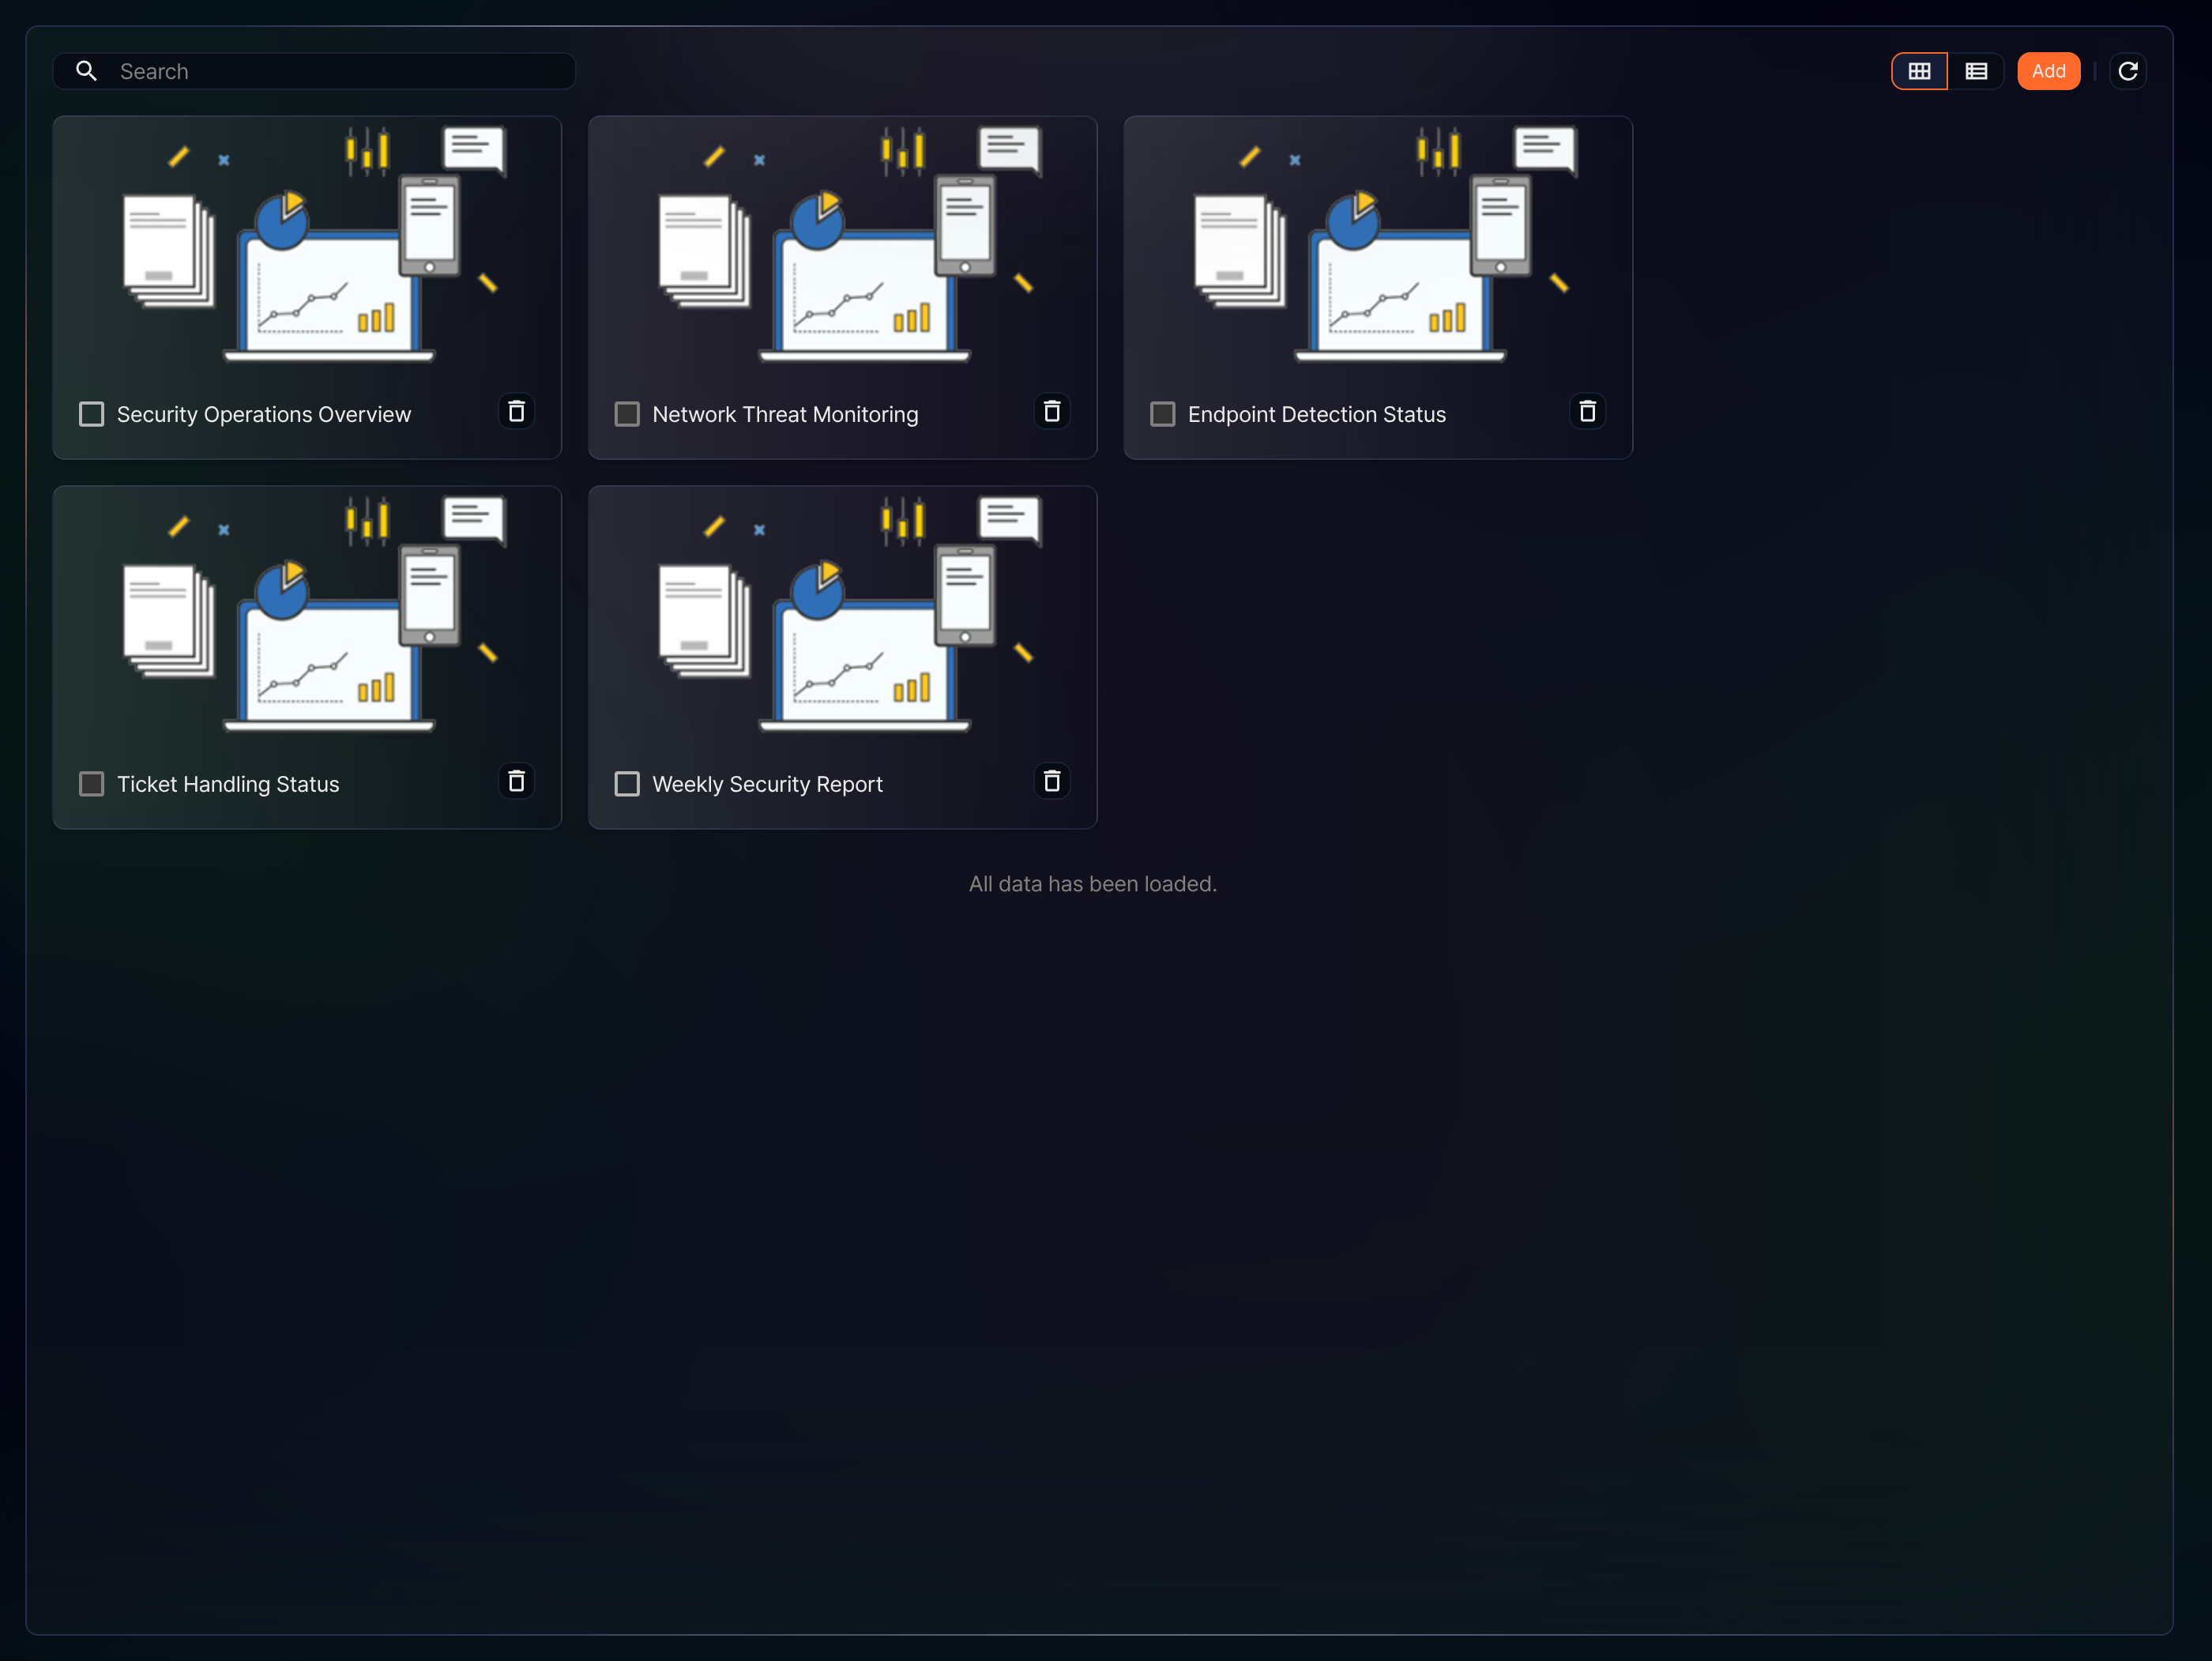Delete the Endpoint Detection Status dashboard

[1587, 411]
